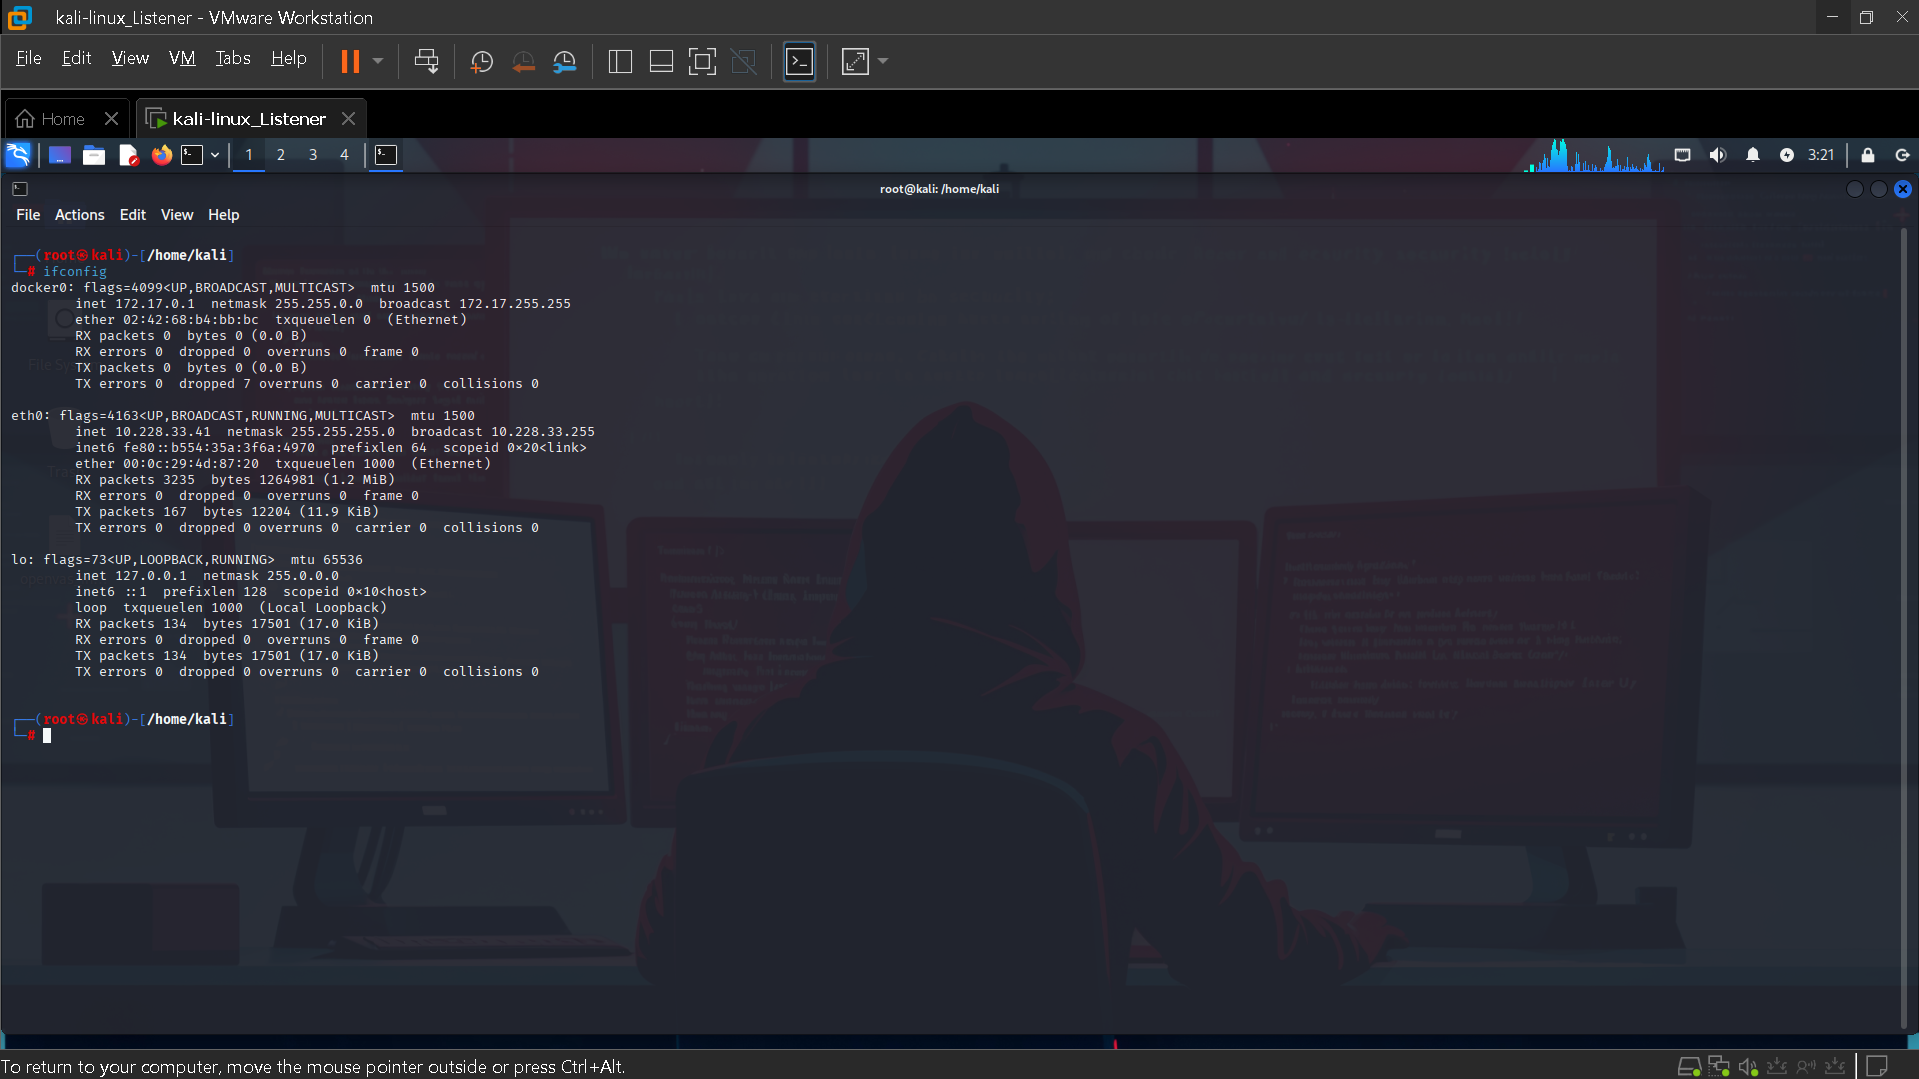Open the VM menu
Viewport: 1919px width, 1079px height.
coord(182,59)
